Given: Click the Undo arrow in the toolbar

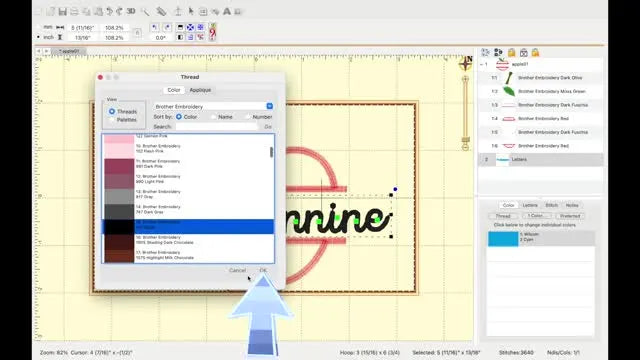Looking at the screenshot, I should 109,11.
